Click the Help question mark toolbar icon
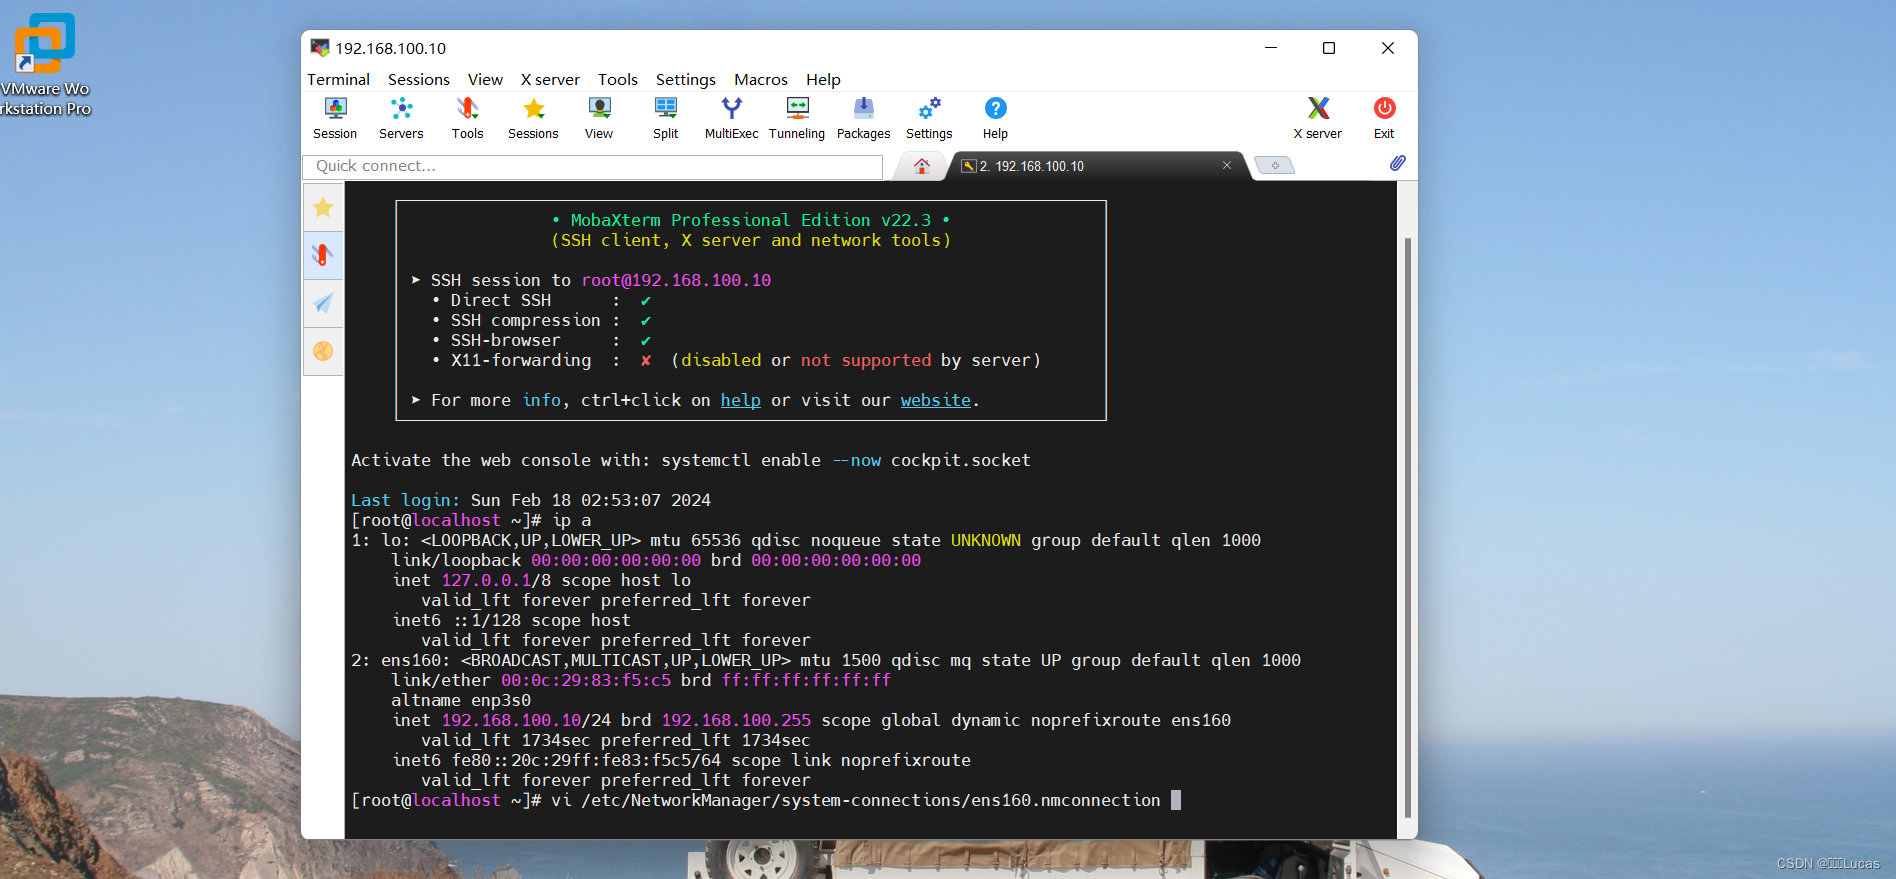1896x879 pixels. [995, 118]
